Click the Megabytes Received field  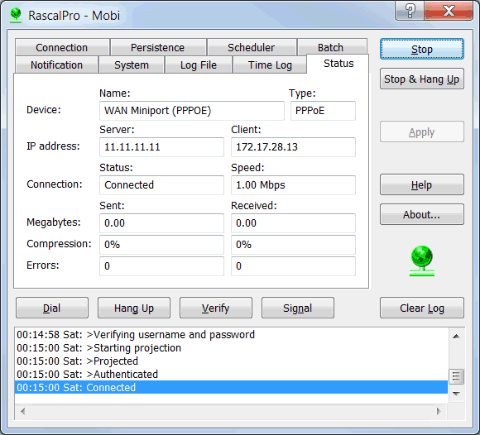293,223
